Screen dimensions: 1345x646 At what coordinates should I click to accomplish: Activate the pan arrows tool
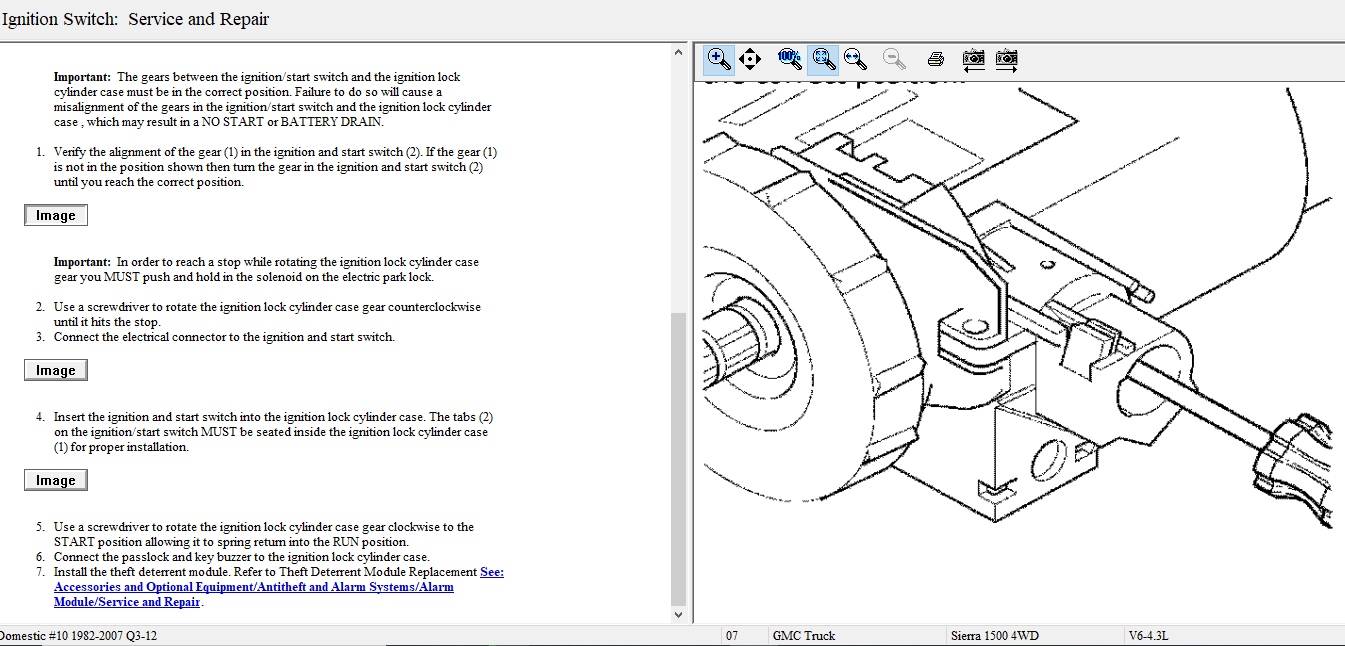(x=750, y=59)
